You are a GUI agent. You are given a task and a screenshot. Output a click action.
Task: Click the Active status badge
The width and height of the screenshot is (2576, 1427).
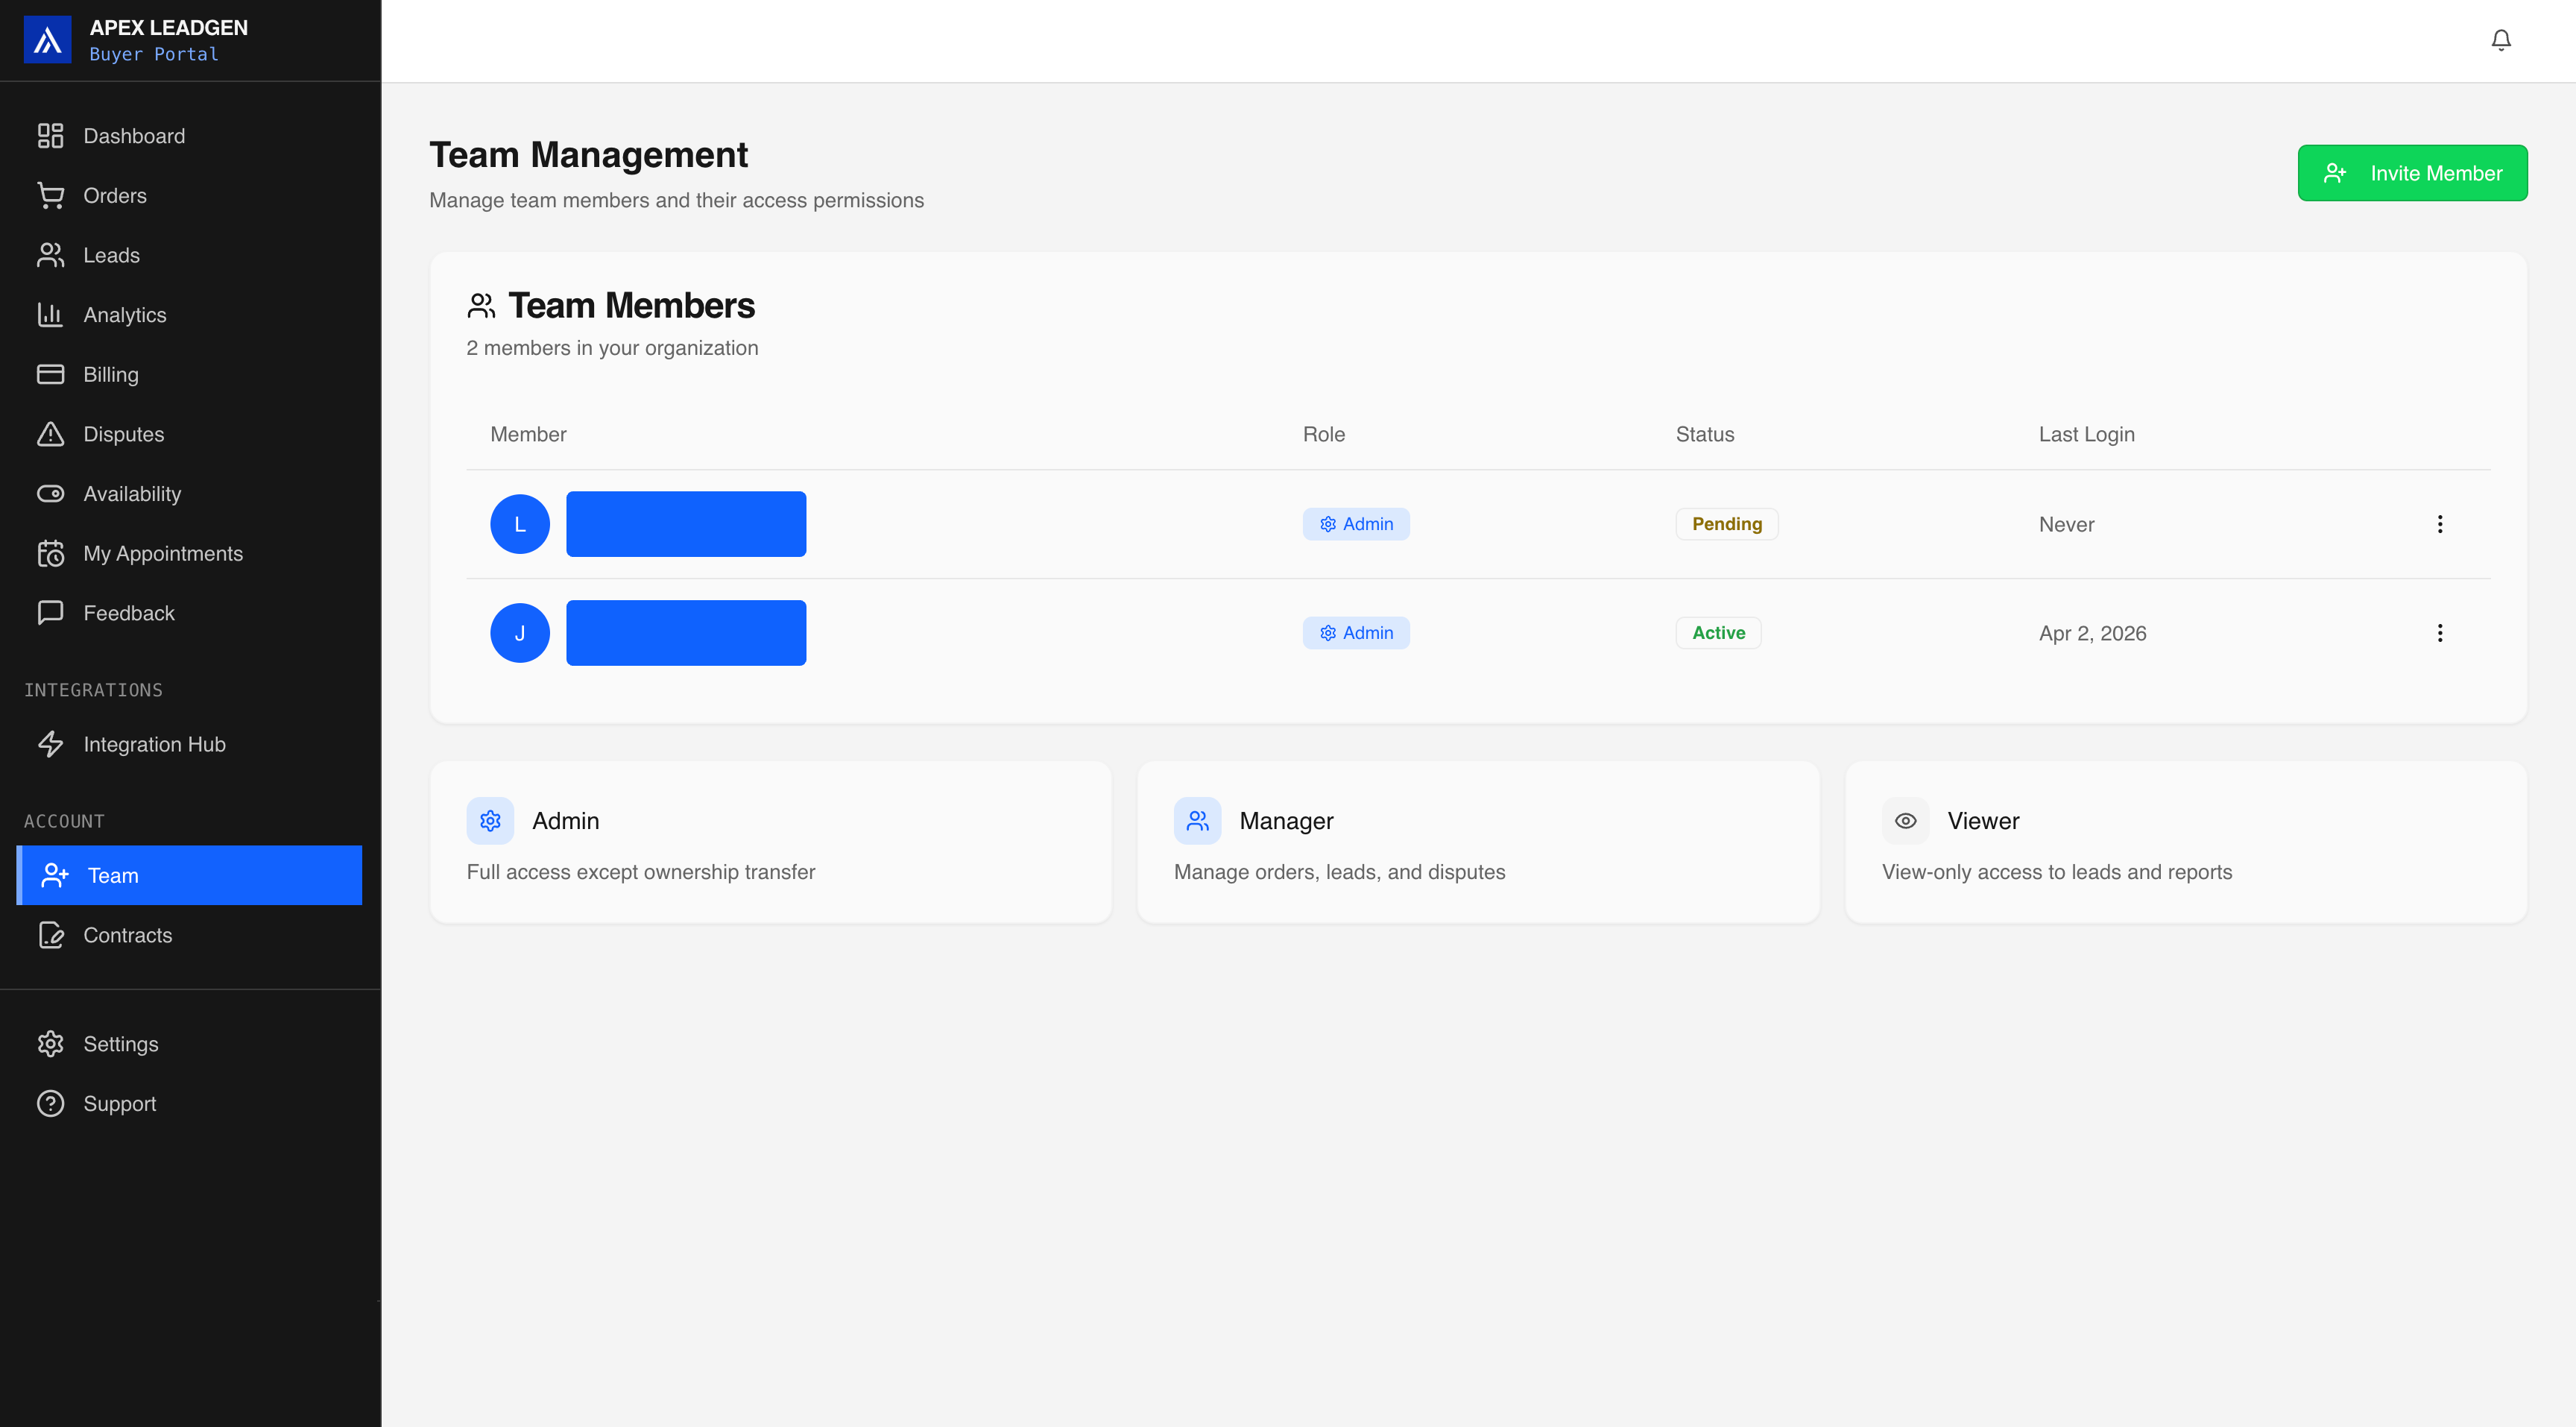(x=1718, y=633)
